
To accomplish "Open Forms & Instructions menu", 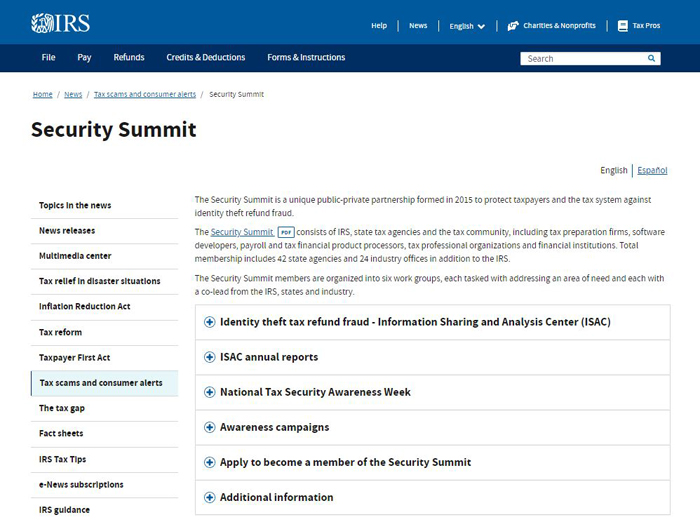I will tap(306, 57).
